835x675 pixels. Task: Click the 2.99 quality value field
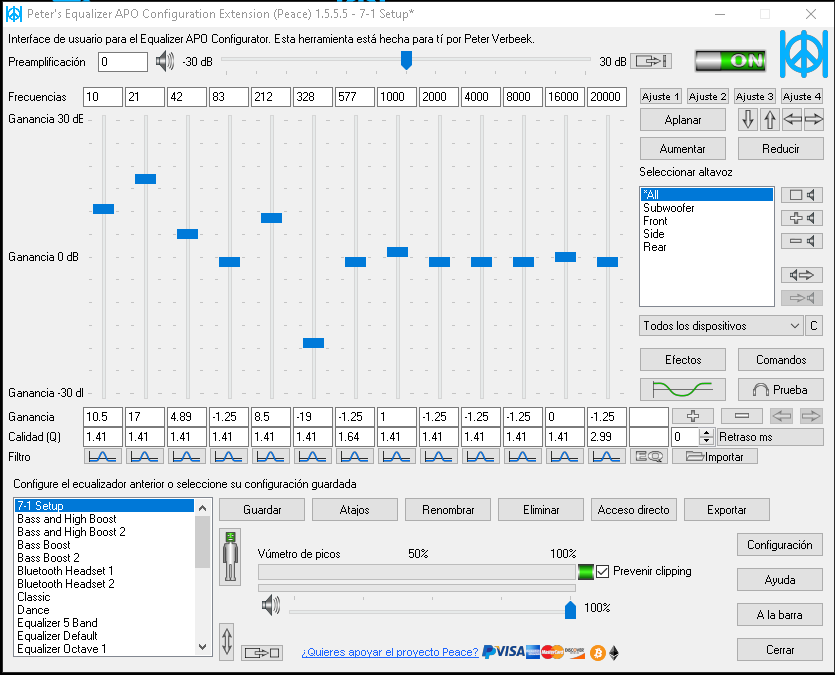point(607,437)
